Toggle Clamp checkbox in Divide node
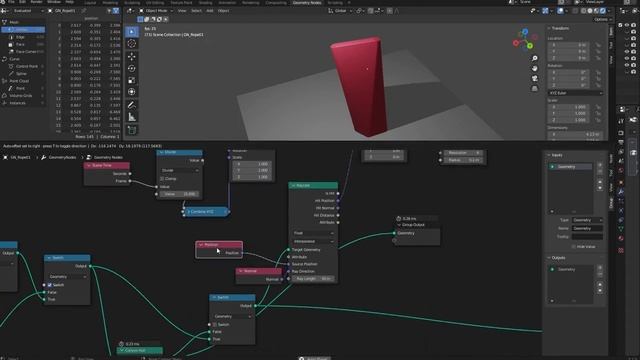Image resolution: width=640 pixels, height=360 pixels. [x=162, y=179]
